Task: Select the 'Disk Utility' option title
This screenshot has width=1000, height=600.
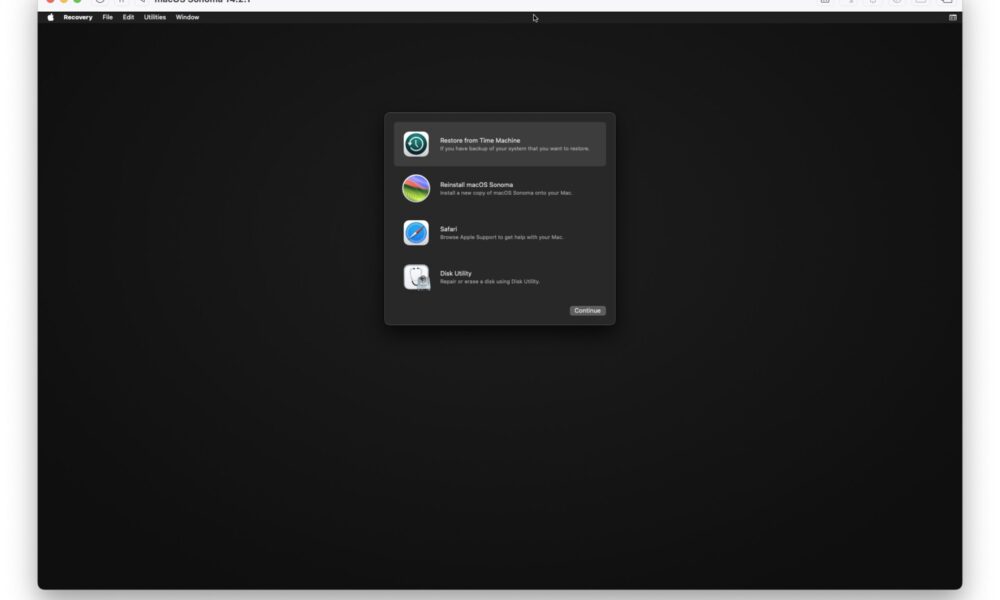Action: (456, 273)
